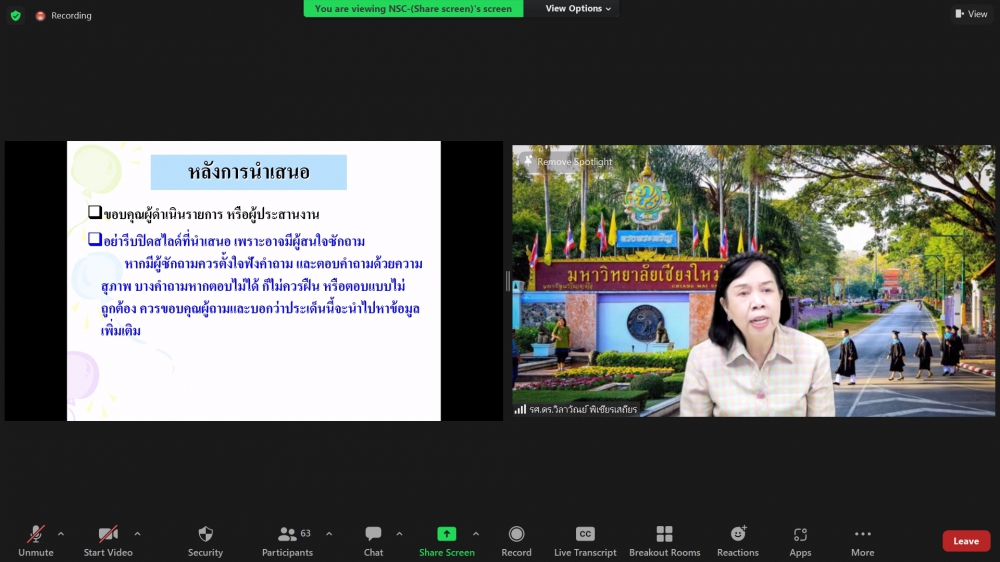
Task: Click the green encryption shield icon
Action: [15, 16]
